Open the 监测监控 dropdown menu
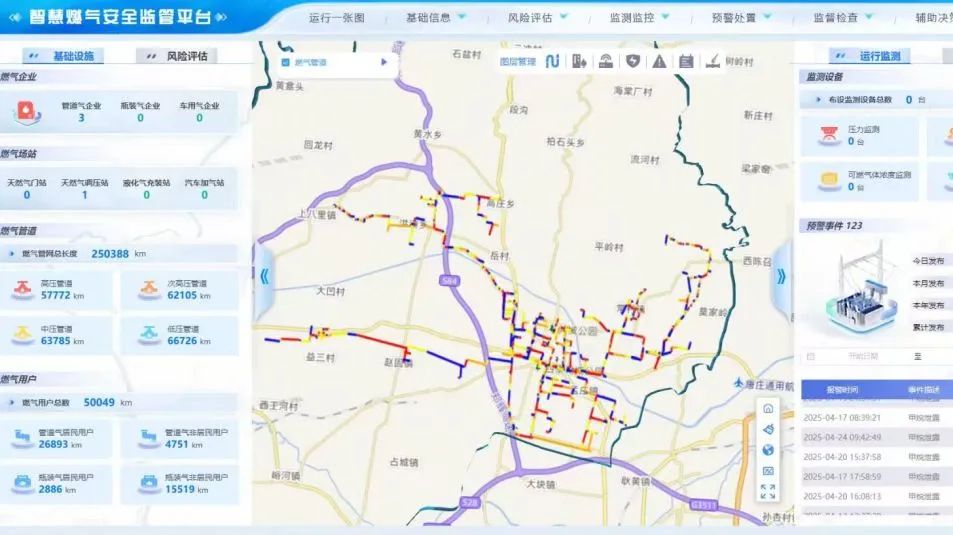The height and width of the screenshot is (535, 953). point(639,18)
